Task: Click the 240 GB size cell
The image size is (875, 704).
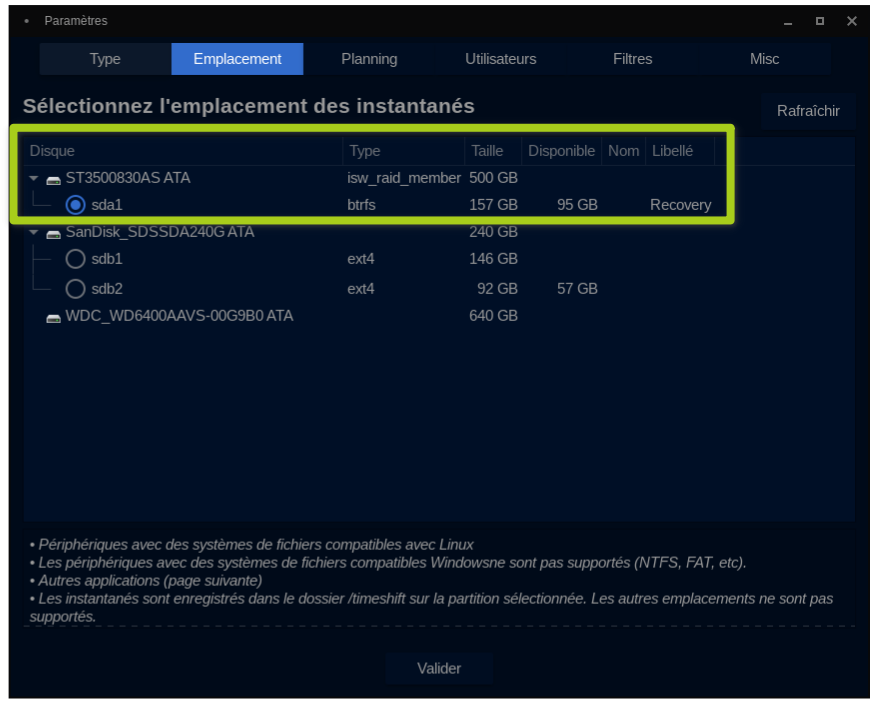Action: 493,232
